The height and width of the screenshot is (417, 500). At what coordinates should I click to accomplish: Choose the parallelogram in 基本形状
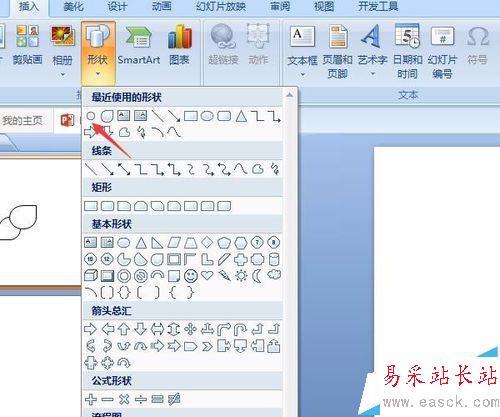tap(174, 243)
